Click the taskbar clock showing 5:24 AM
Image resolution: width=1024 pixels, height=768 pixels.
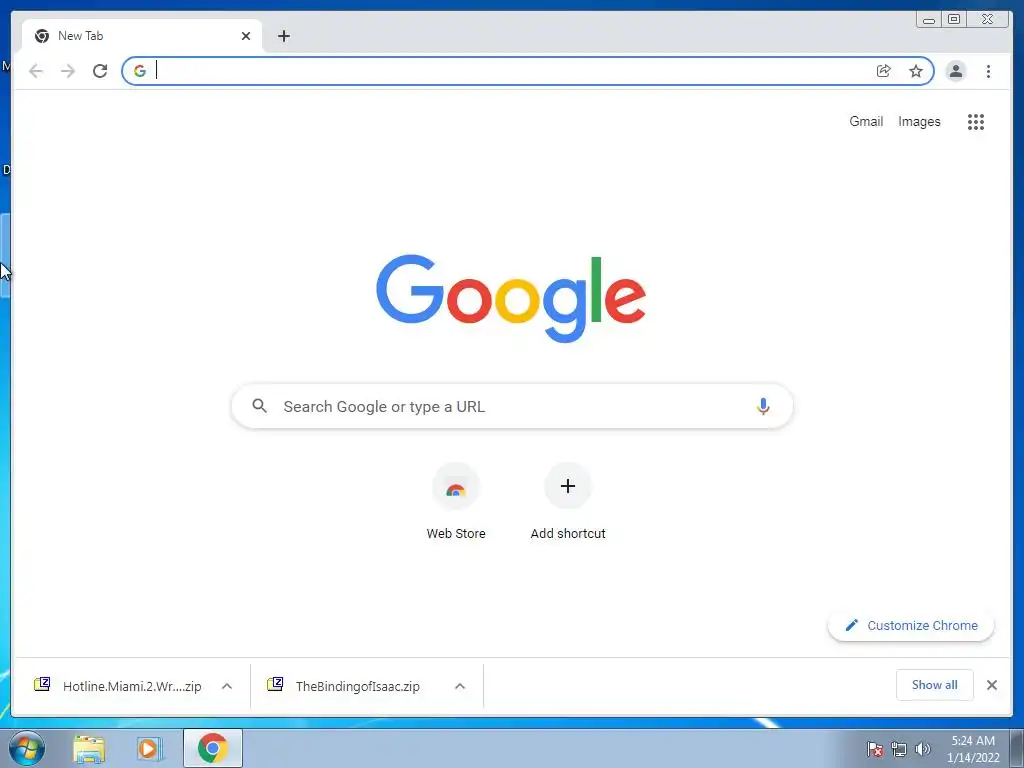coord(973,749)
